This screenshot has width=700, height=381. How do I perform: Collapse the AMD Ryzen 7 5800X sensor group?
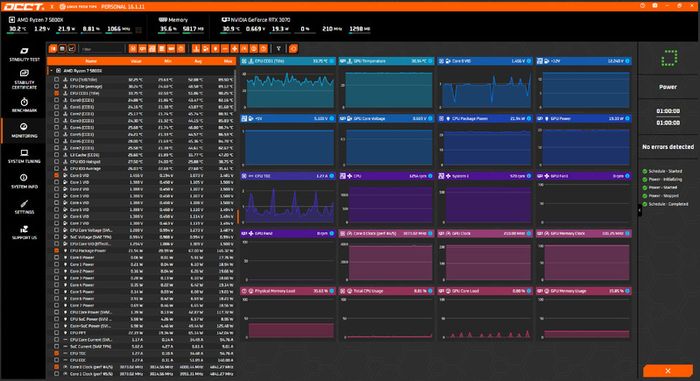(x=51, y=71)
